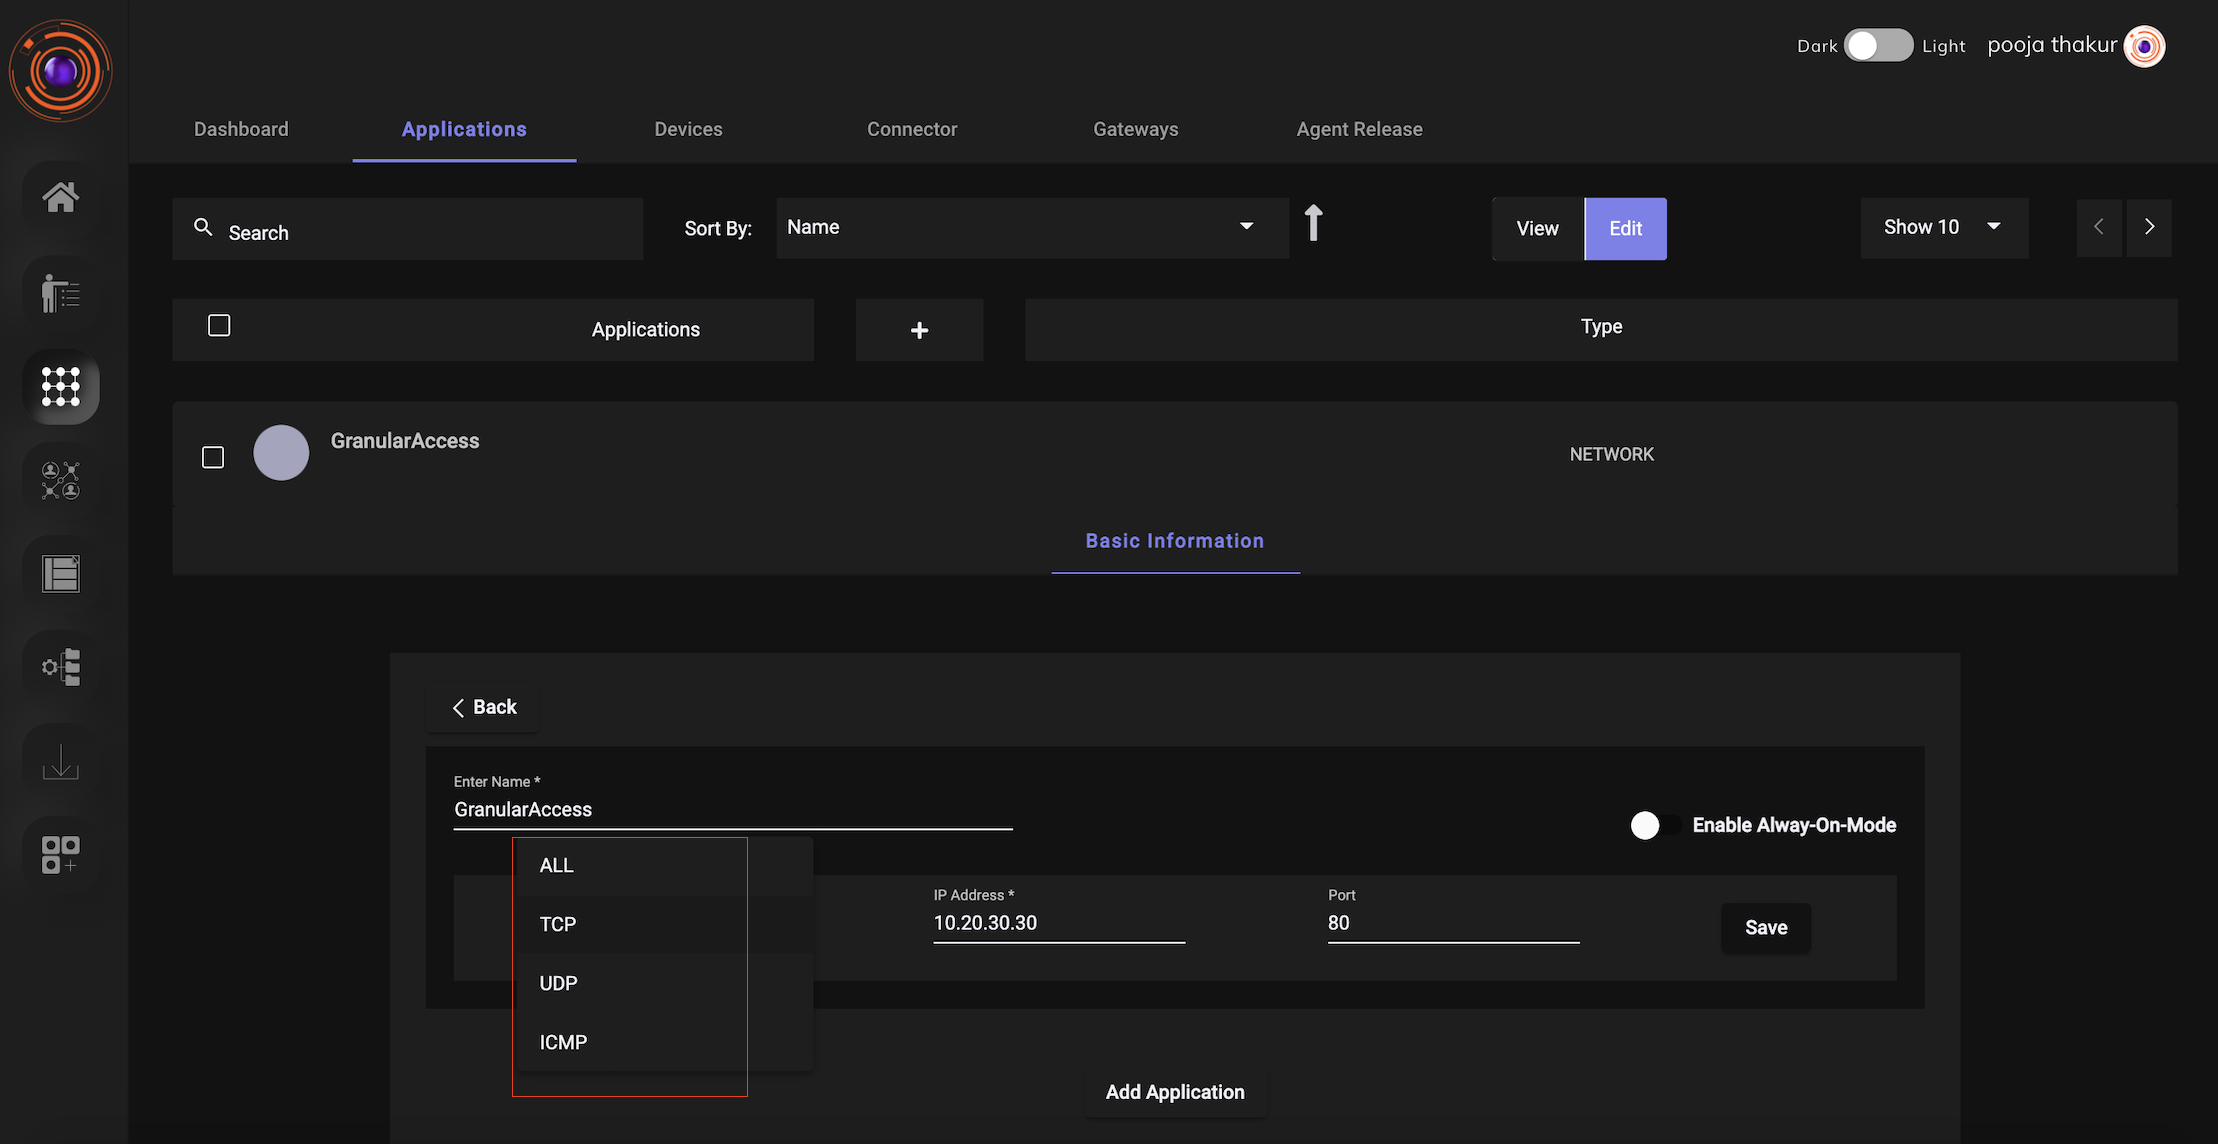Switch to the Applications tab
This screenshot has height=1144, width=2218.
[464, 129]
